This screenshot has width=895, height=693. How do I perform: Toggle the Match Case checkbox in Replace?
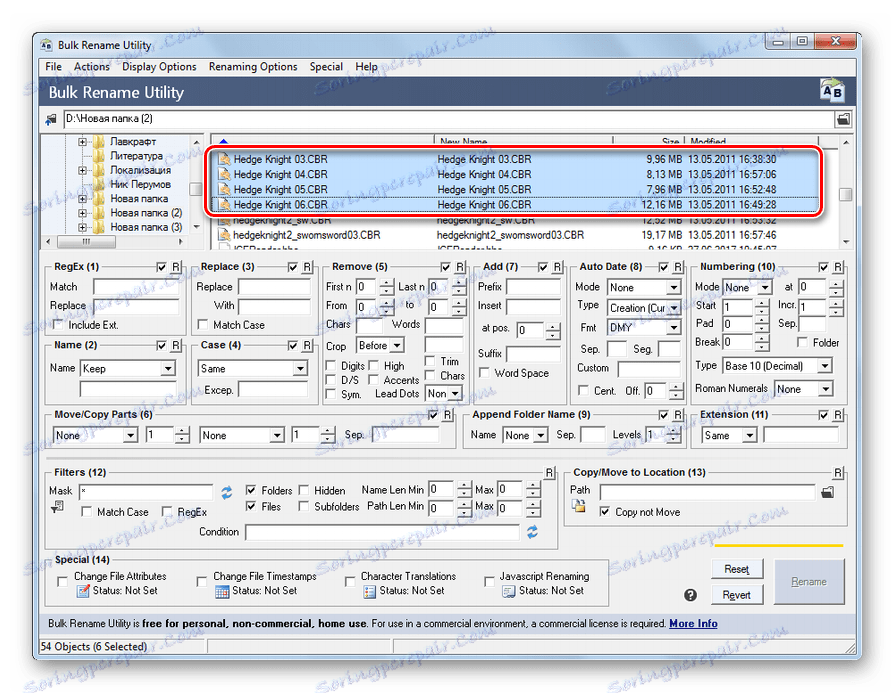(x=203, y=324)
